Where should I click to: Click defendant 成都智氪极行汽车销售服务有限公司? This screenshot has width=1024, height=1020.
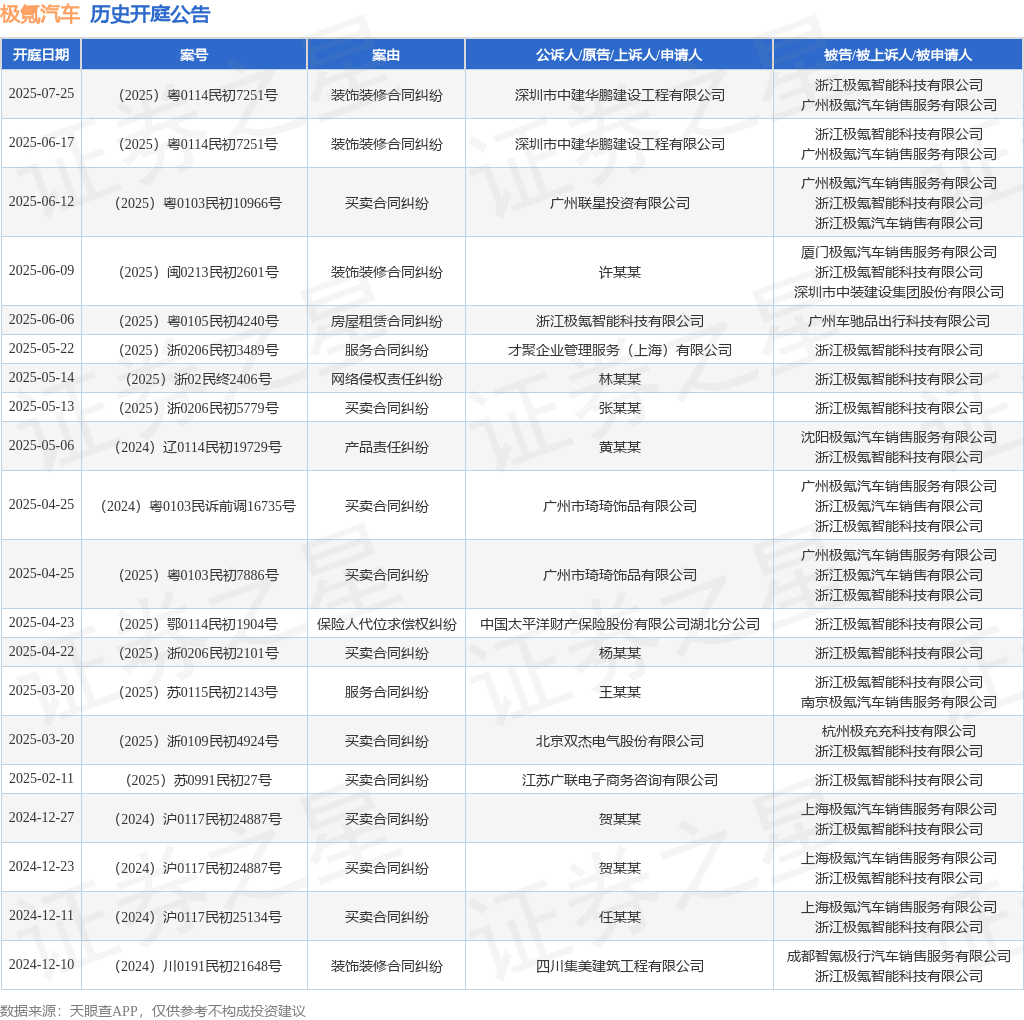click(899, 957)
